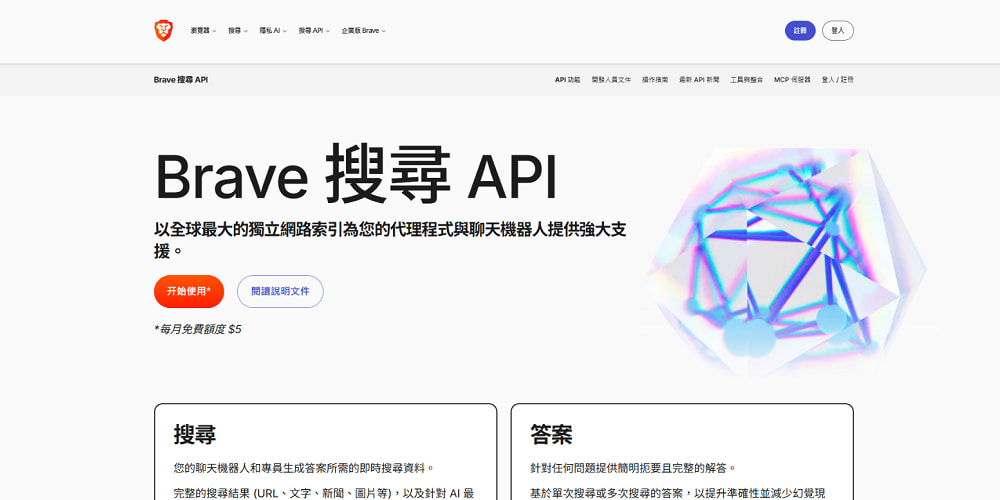Open the 隱私 AI dropdown menu
Viewport: 1000px width, 500px height.
click(x=273, y=31)
